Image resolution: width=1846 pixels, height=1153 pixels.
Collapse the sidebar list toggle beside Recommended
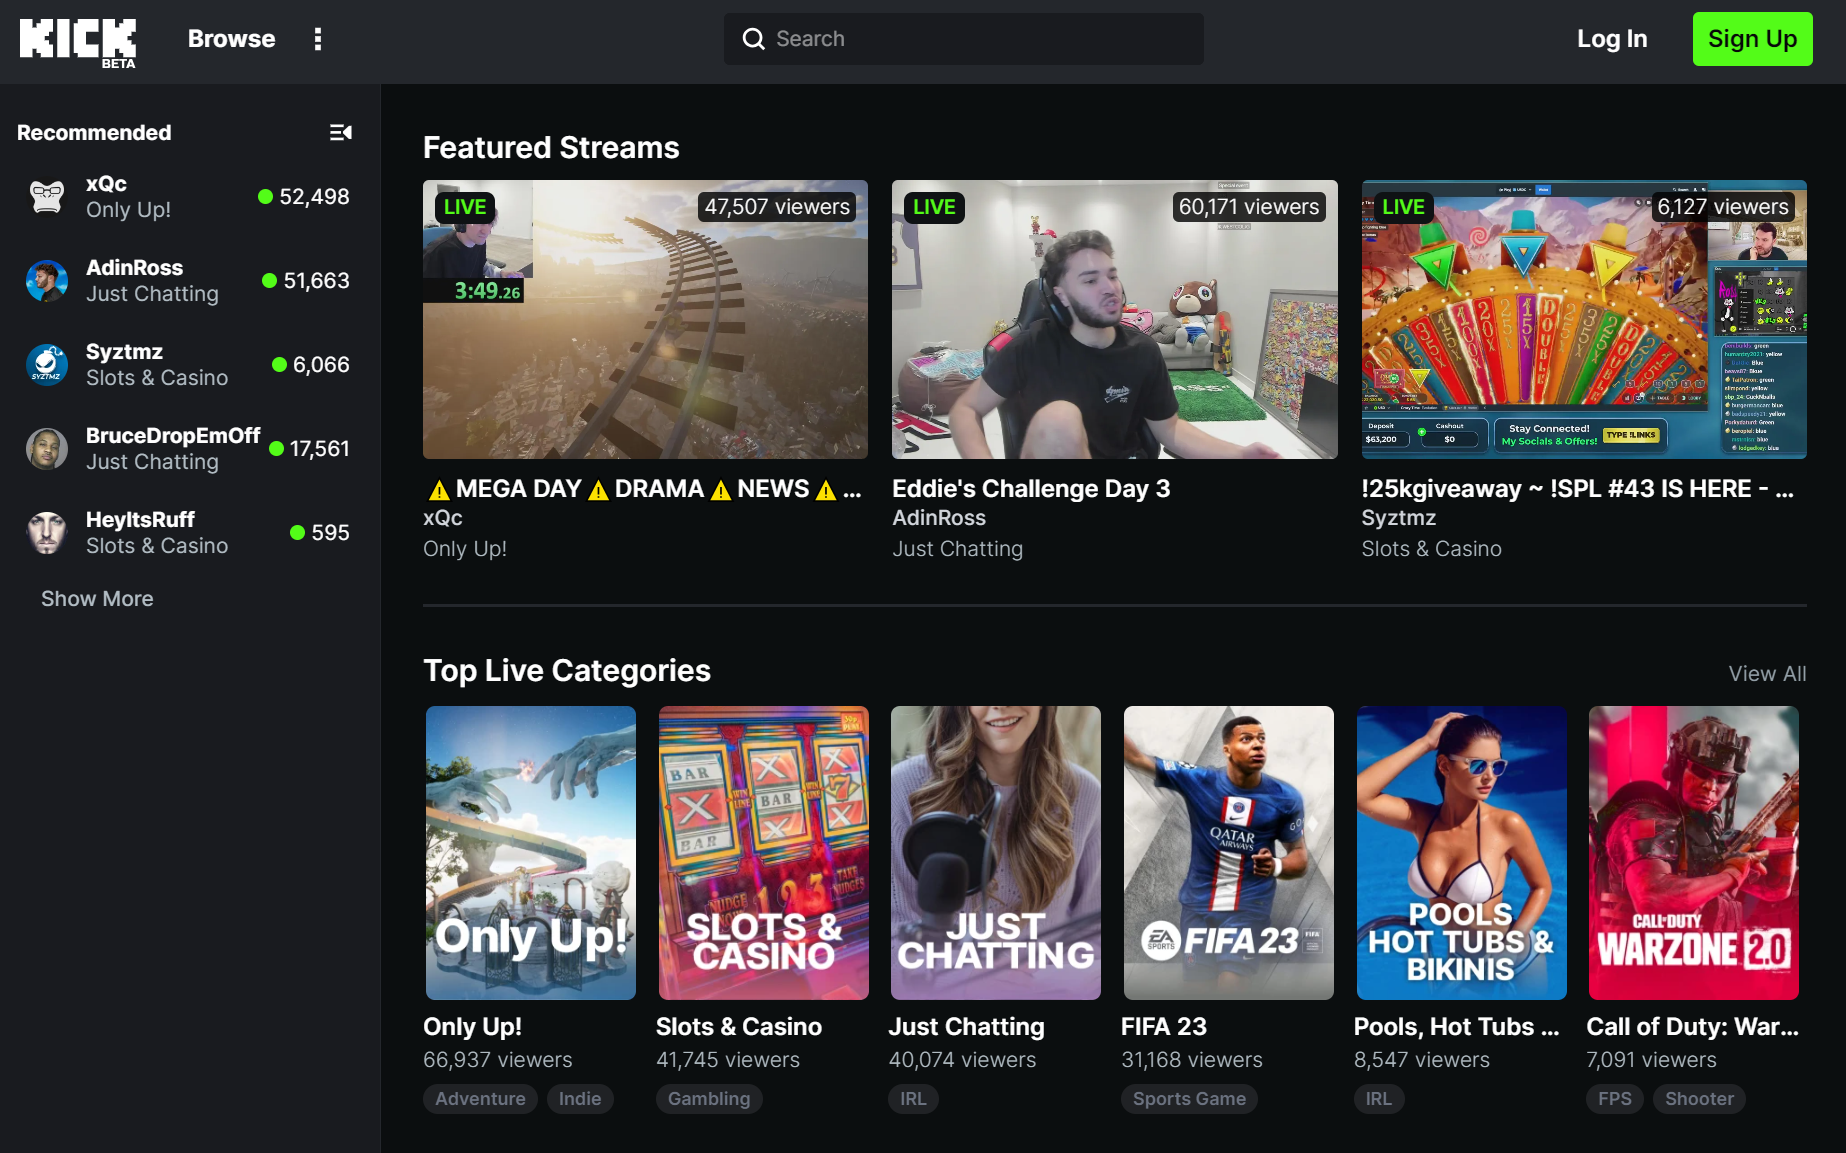[x=341, y=132]
